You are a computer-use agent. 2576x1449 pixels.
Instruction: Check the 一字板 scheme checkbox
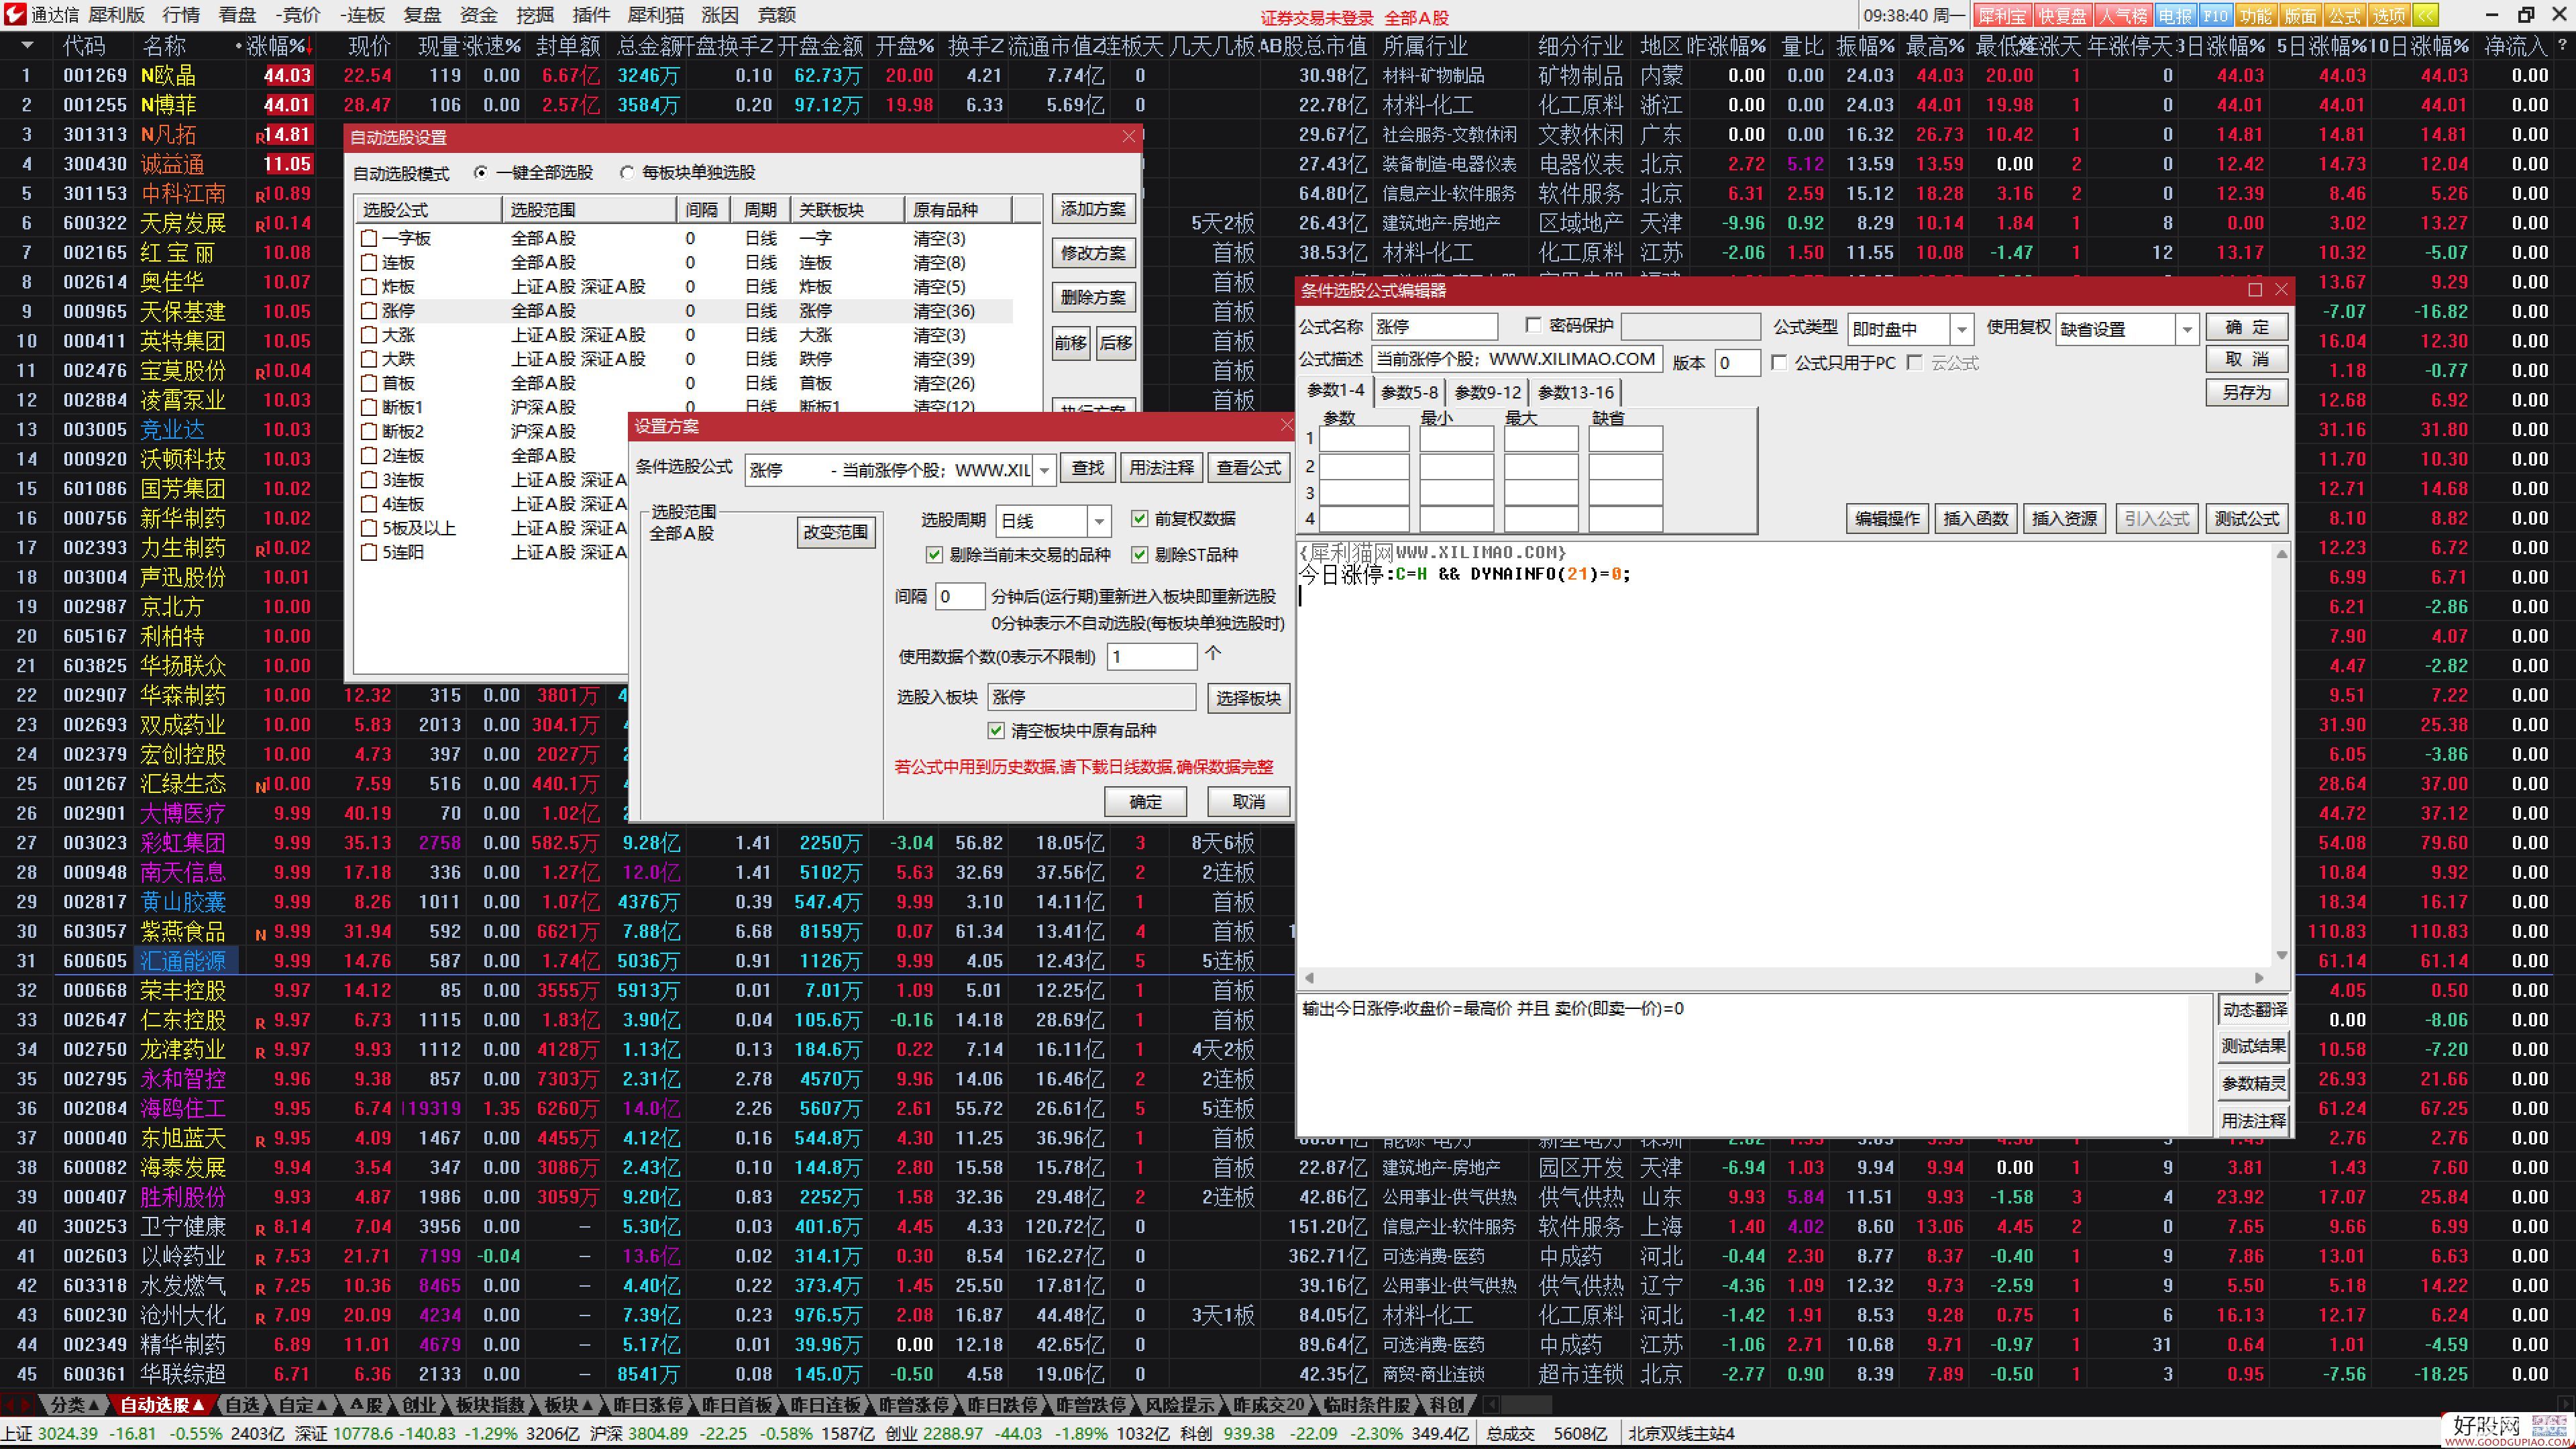(369, 238)
